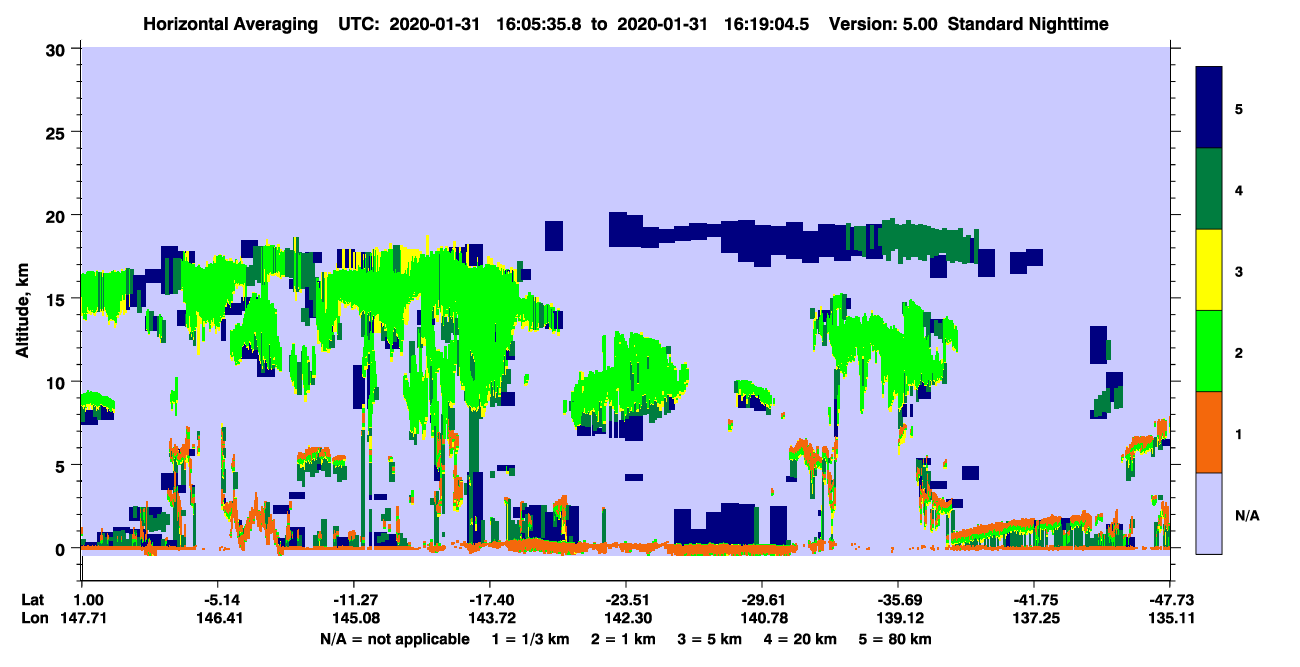The height and width of the screenshot is (667, 1300).
Task: Click the colorbar label '3'
Action: (x=1239, y=271)
